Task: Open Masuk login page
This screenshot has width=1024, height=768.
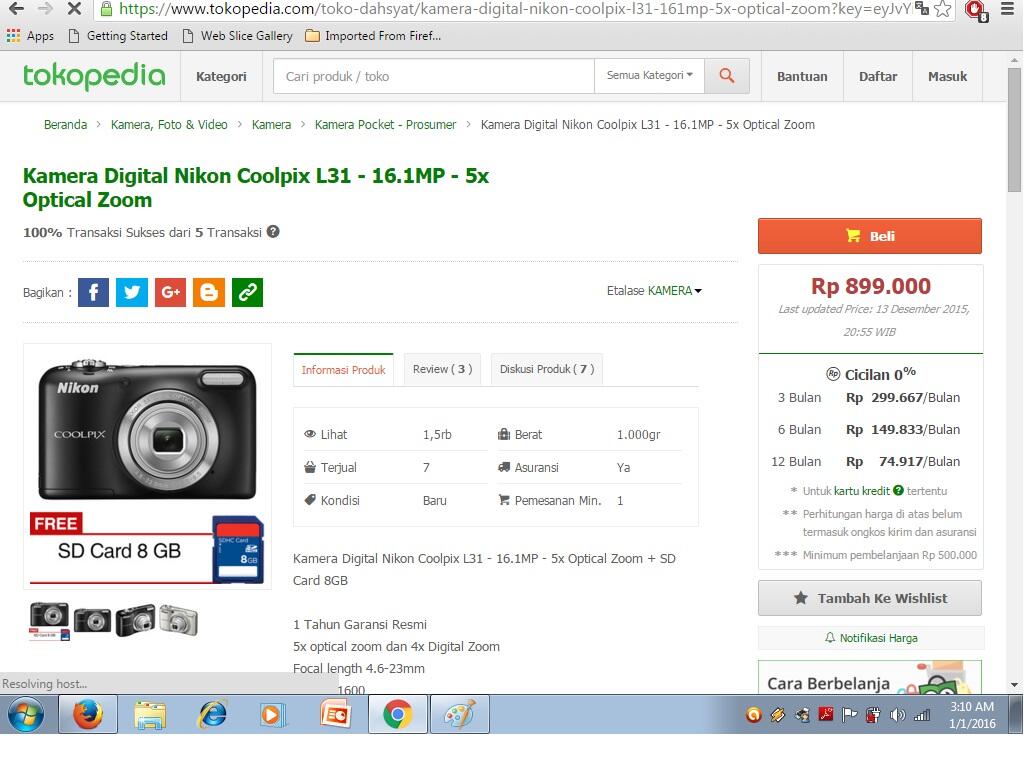Action: 947,76
